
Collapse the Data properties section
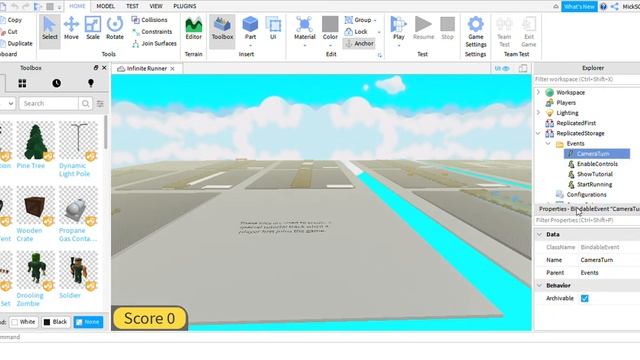540,234
